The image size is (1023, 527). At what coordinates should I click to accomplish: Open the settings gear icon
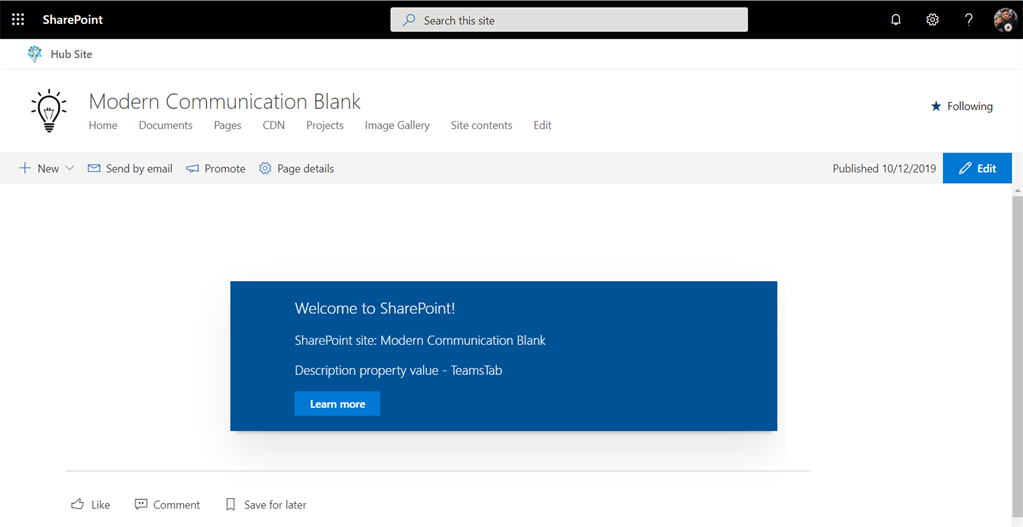(932, 20)
